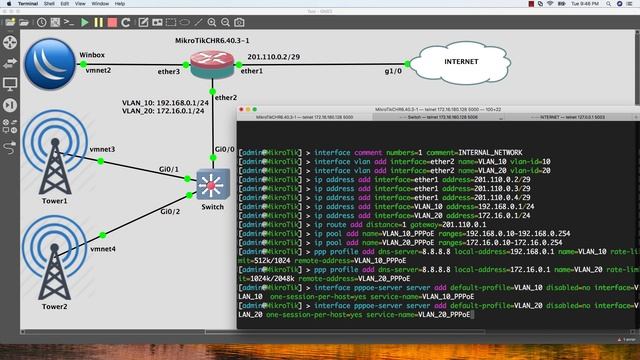
Task: Open the View menu
Action: (80, 4)
